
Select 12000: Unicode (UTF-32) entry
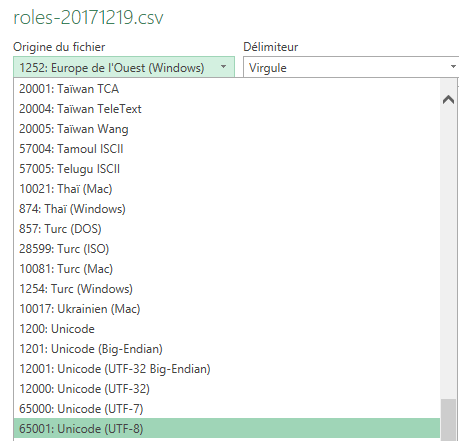coord(227,389)
